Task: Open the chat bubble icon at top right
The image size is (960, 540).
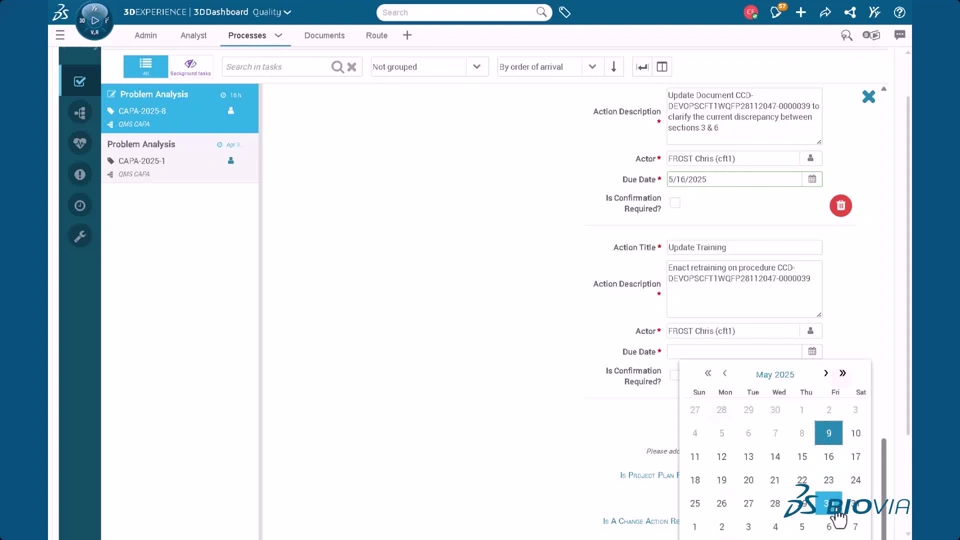Action: (899, 35)
